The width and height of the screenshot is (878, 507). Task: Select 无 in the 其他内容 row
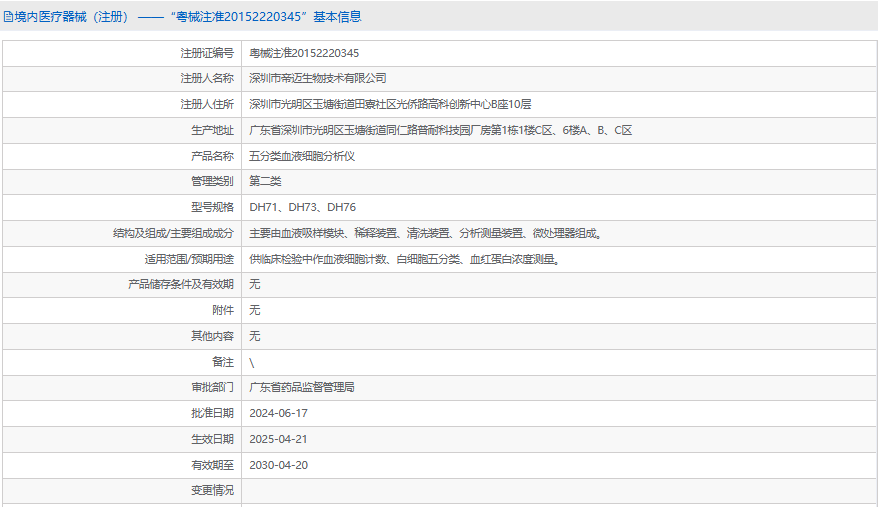[x=255, y=336]
